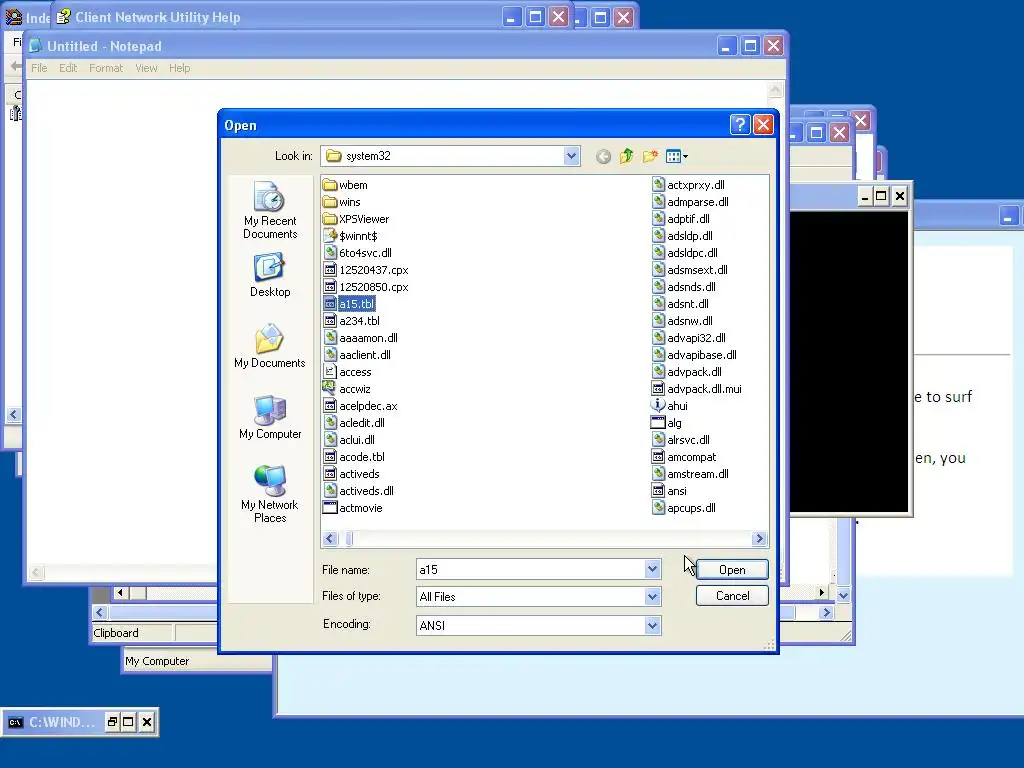Select the alg application file

[x=667, y=423]
